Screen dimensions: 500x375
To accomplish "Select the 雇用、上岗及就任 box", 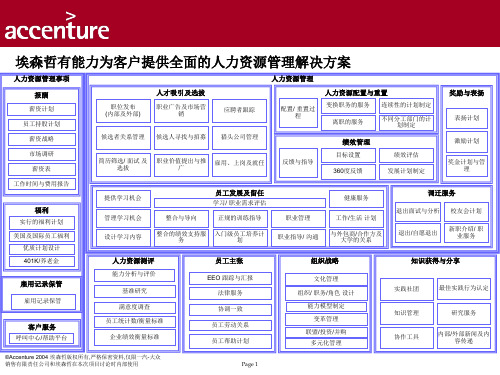I will pyautogui.click(x=239, y=164).
